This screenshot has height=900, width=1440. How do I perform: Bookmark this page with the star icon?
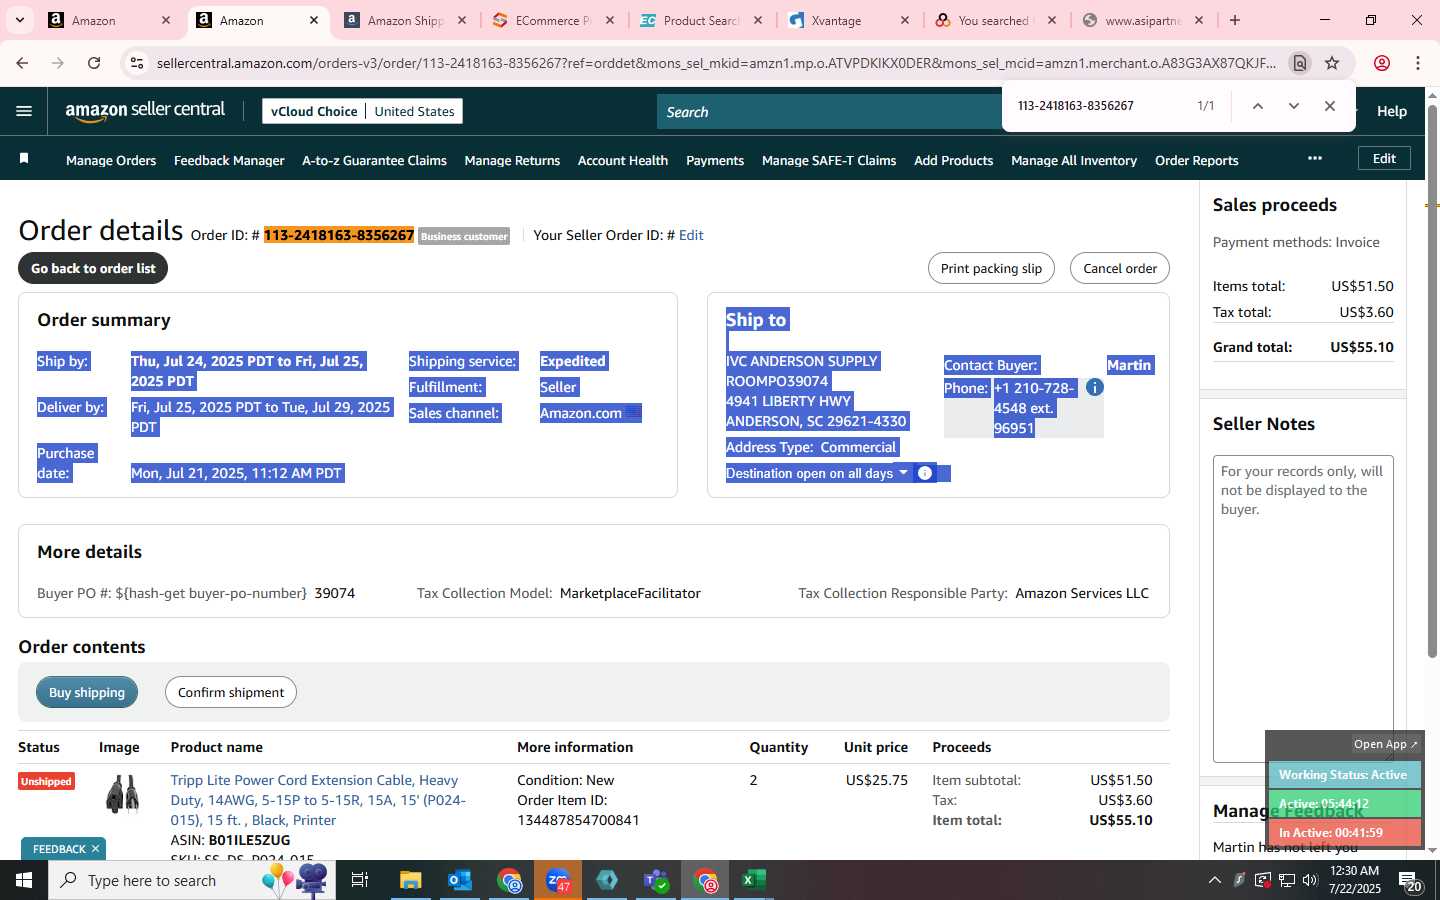tap(1332, 63)
